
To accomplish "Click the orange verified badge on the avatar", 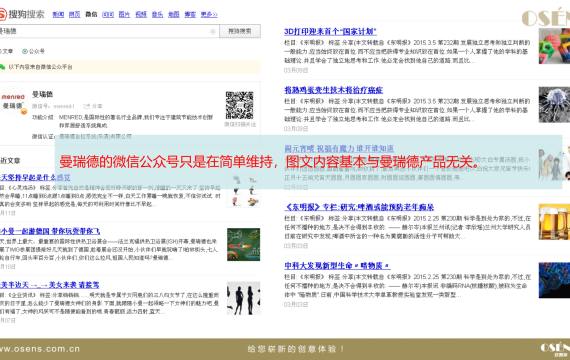I will click(x=24, y=112).
